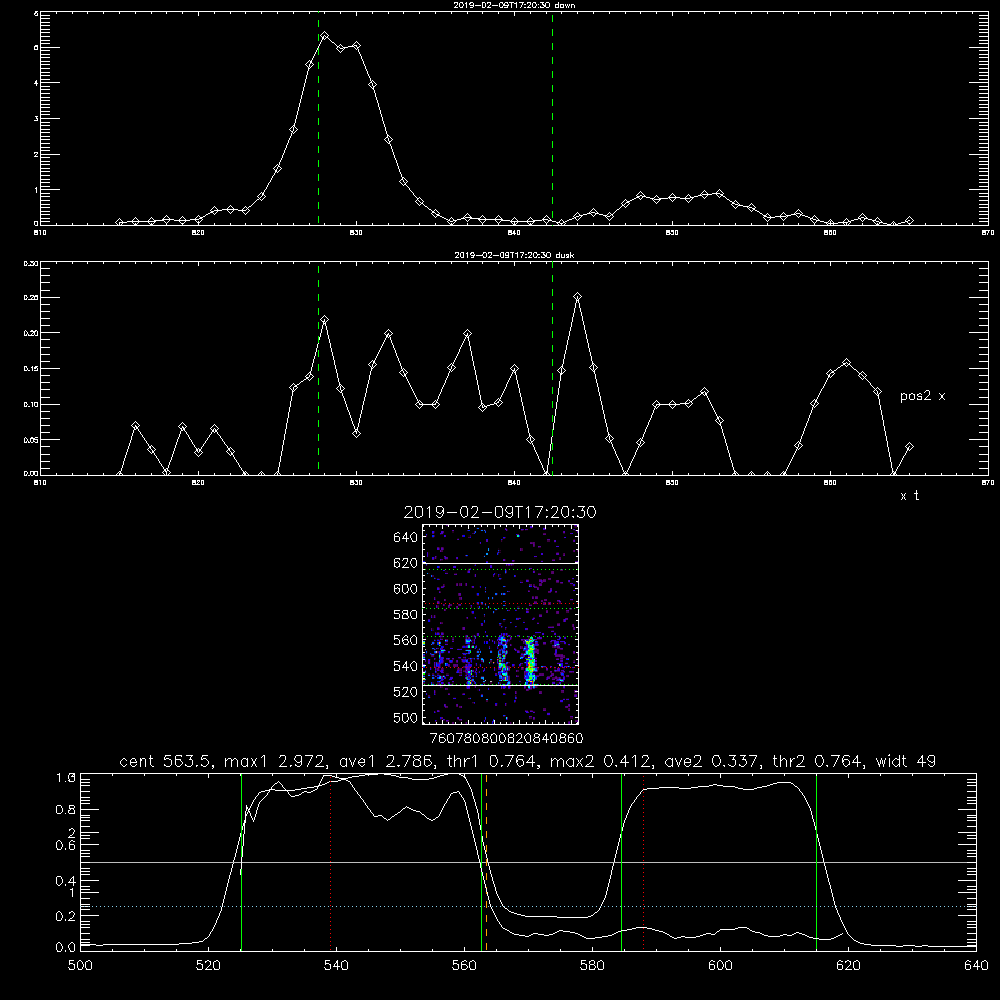The image size is (1000, 1000).
Task: Click x-axis label 500 of bottom profile plot
Action: click(80, 966)
